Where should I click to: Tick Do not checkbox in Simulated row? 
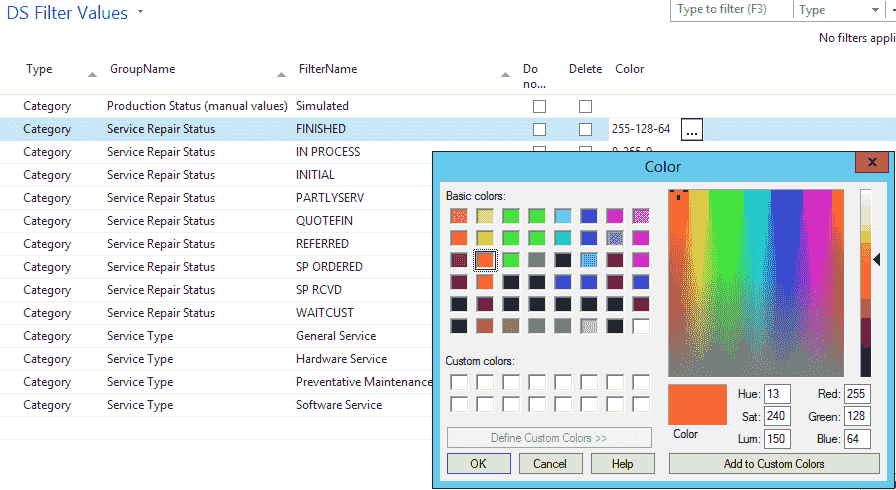pos(539,106)
